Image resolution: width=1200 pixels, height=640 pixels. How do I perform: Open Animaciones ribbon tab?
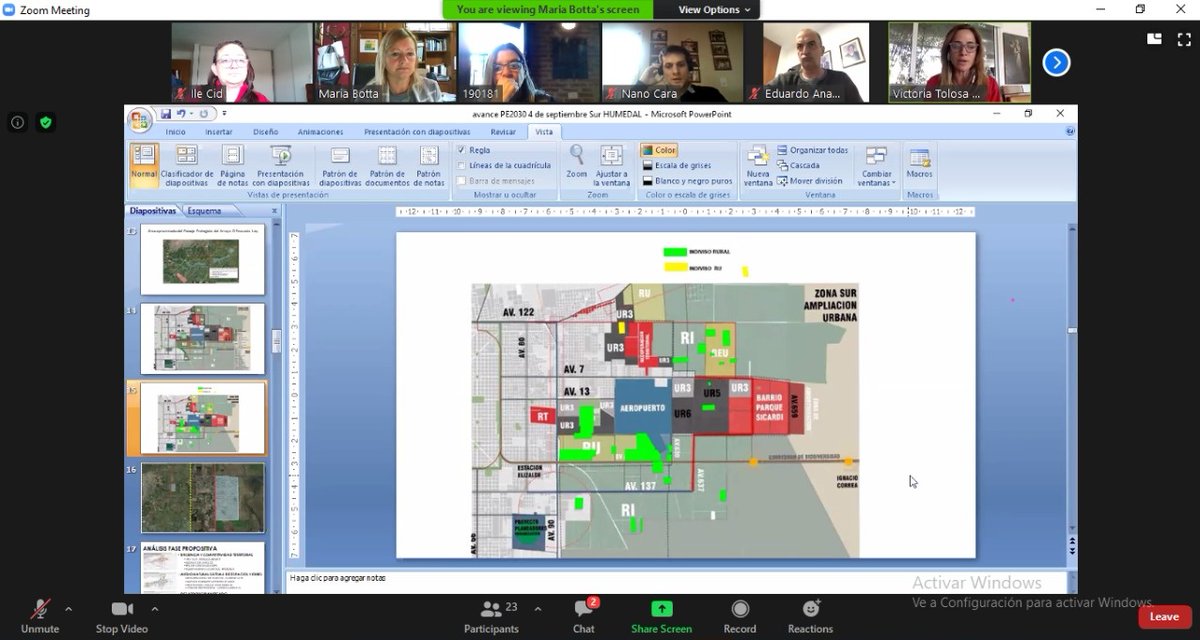tap(320, 131)
